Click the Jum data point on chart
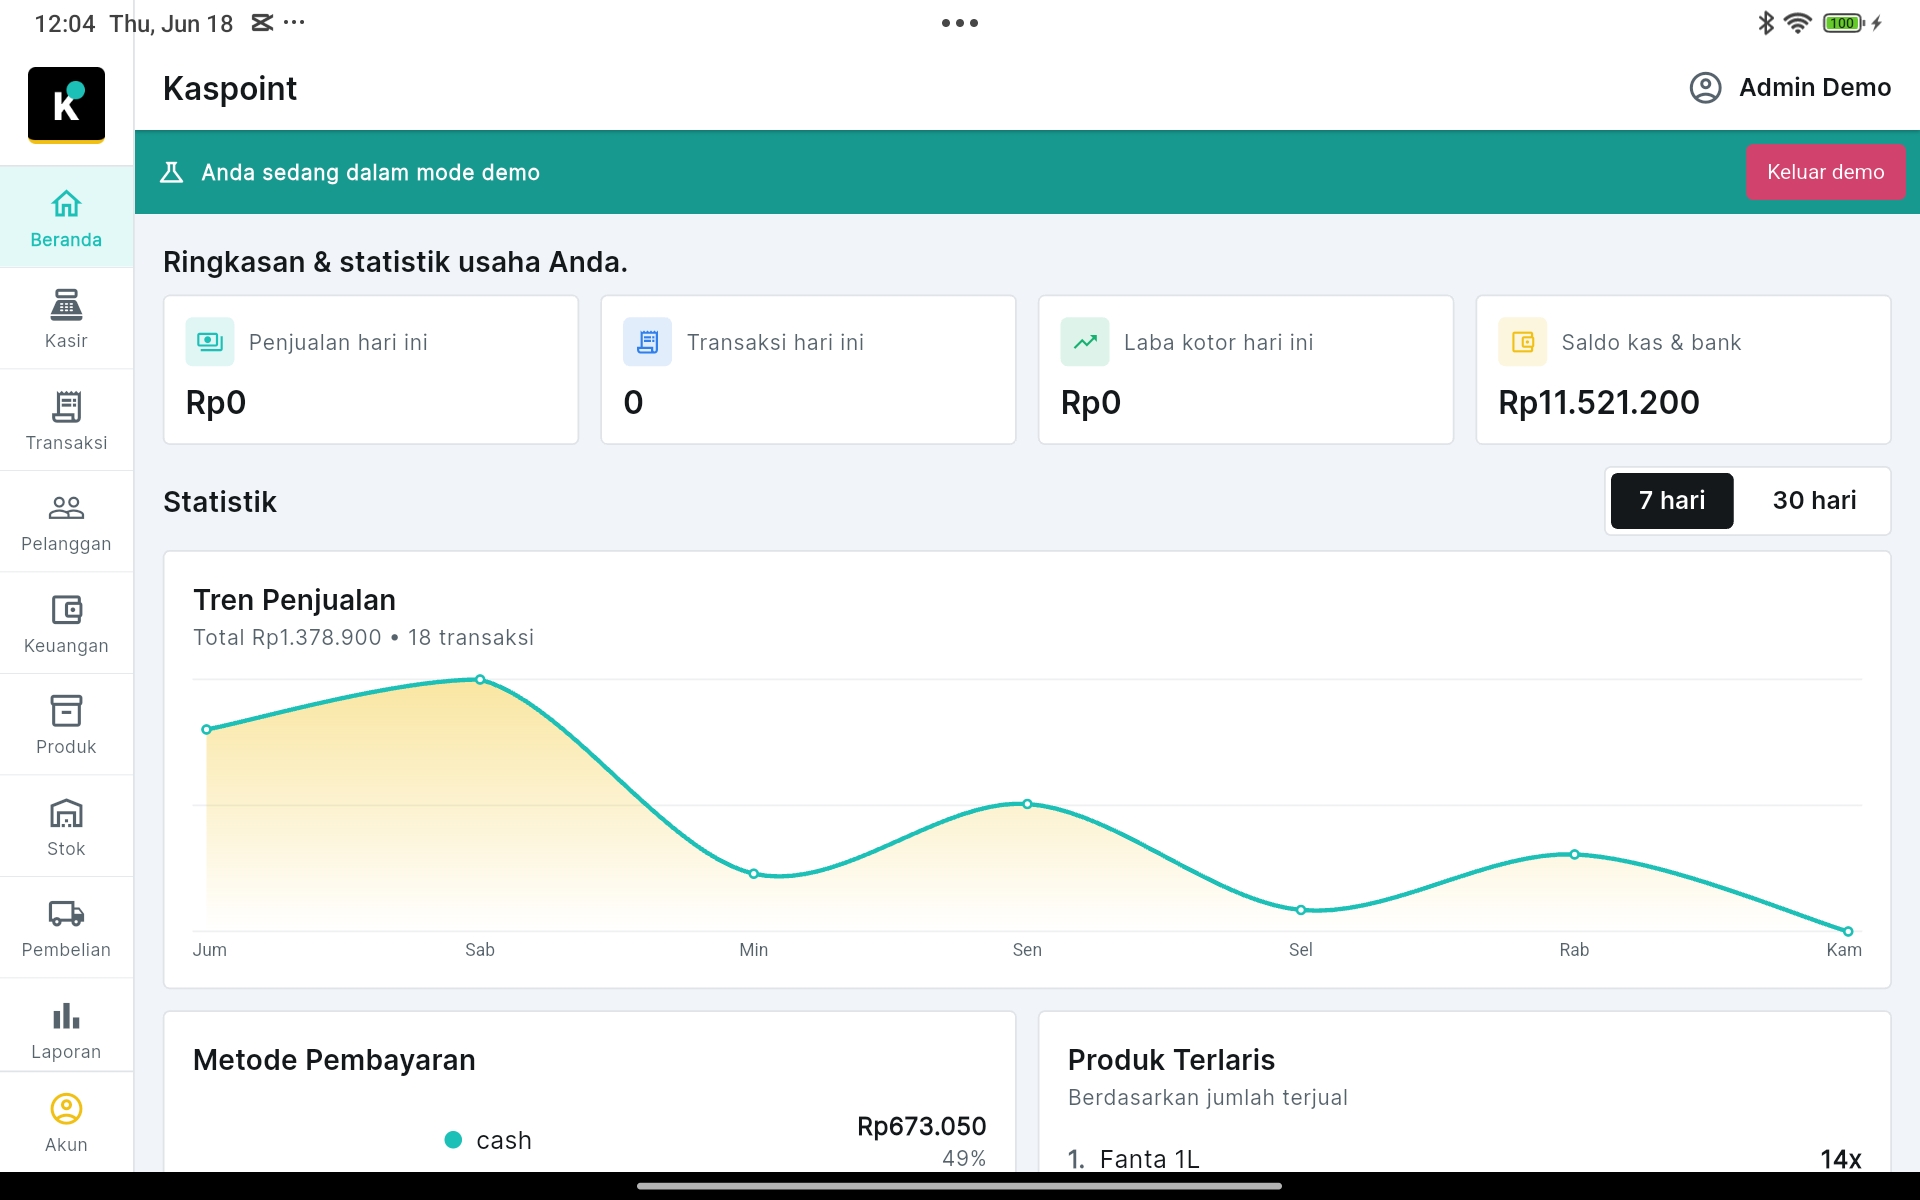 click(x=207, y=730)
